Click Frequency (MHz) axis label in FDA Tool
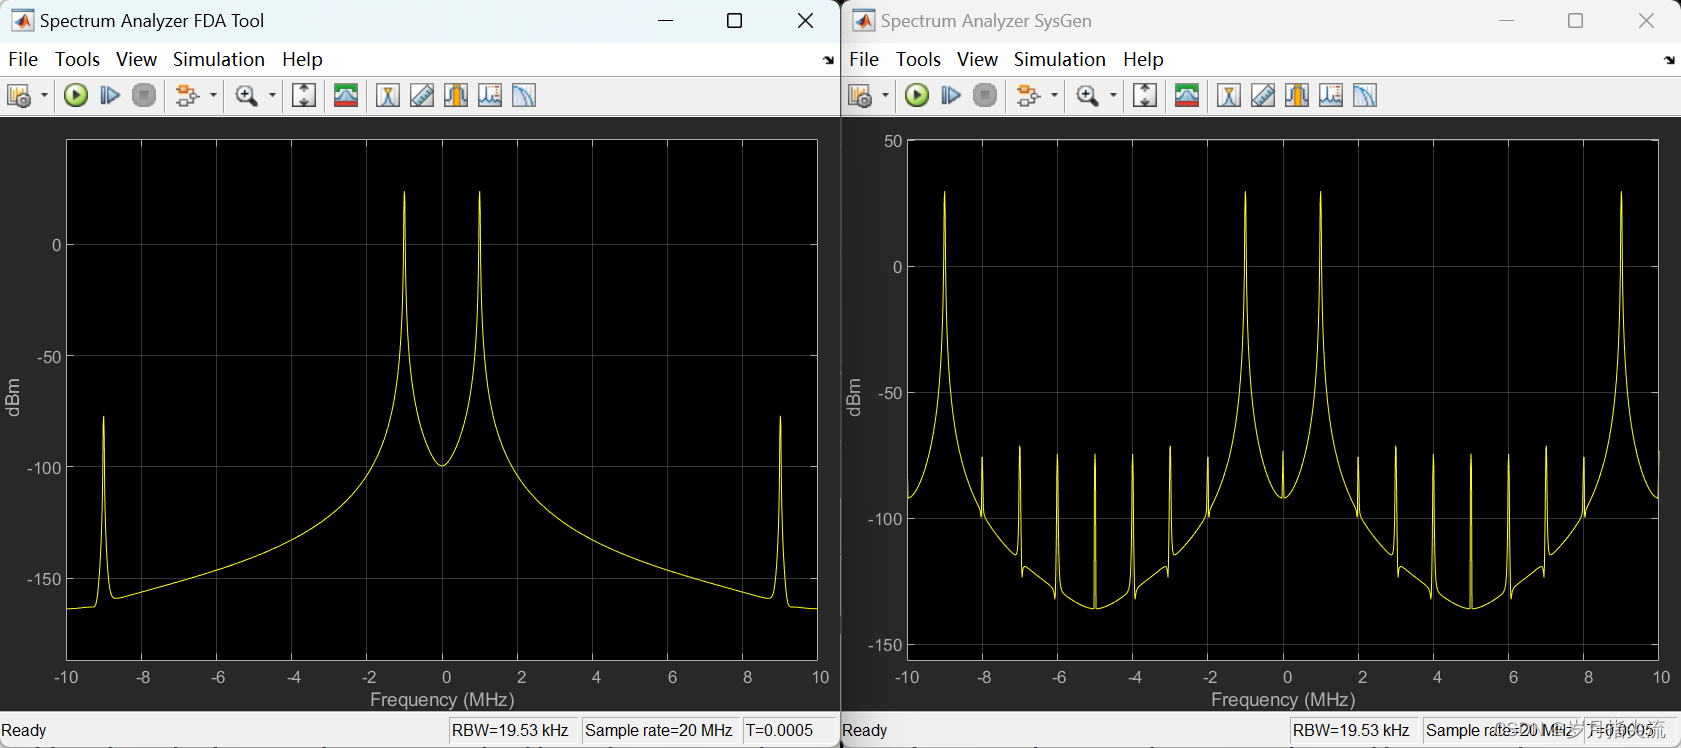 point(442,700)
